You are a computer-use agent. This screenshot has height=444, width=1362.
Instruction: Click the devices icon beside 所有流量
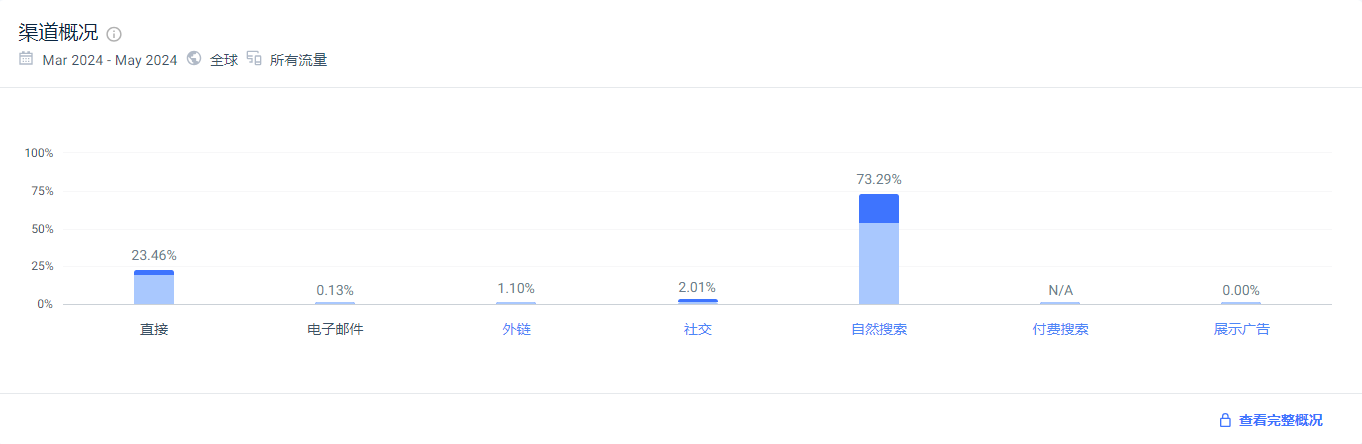click(x=254, y=59)
